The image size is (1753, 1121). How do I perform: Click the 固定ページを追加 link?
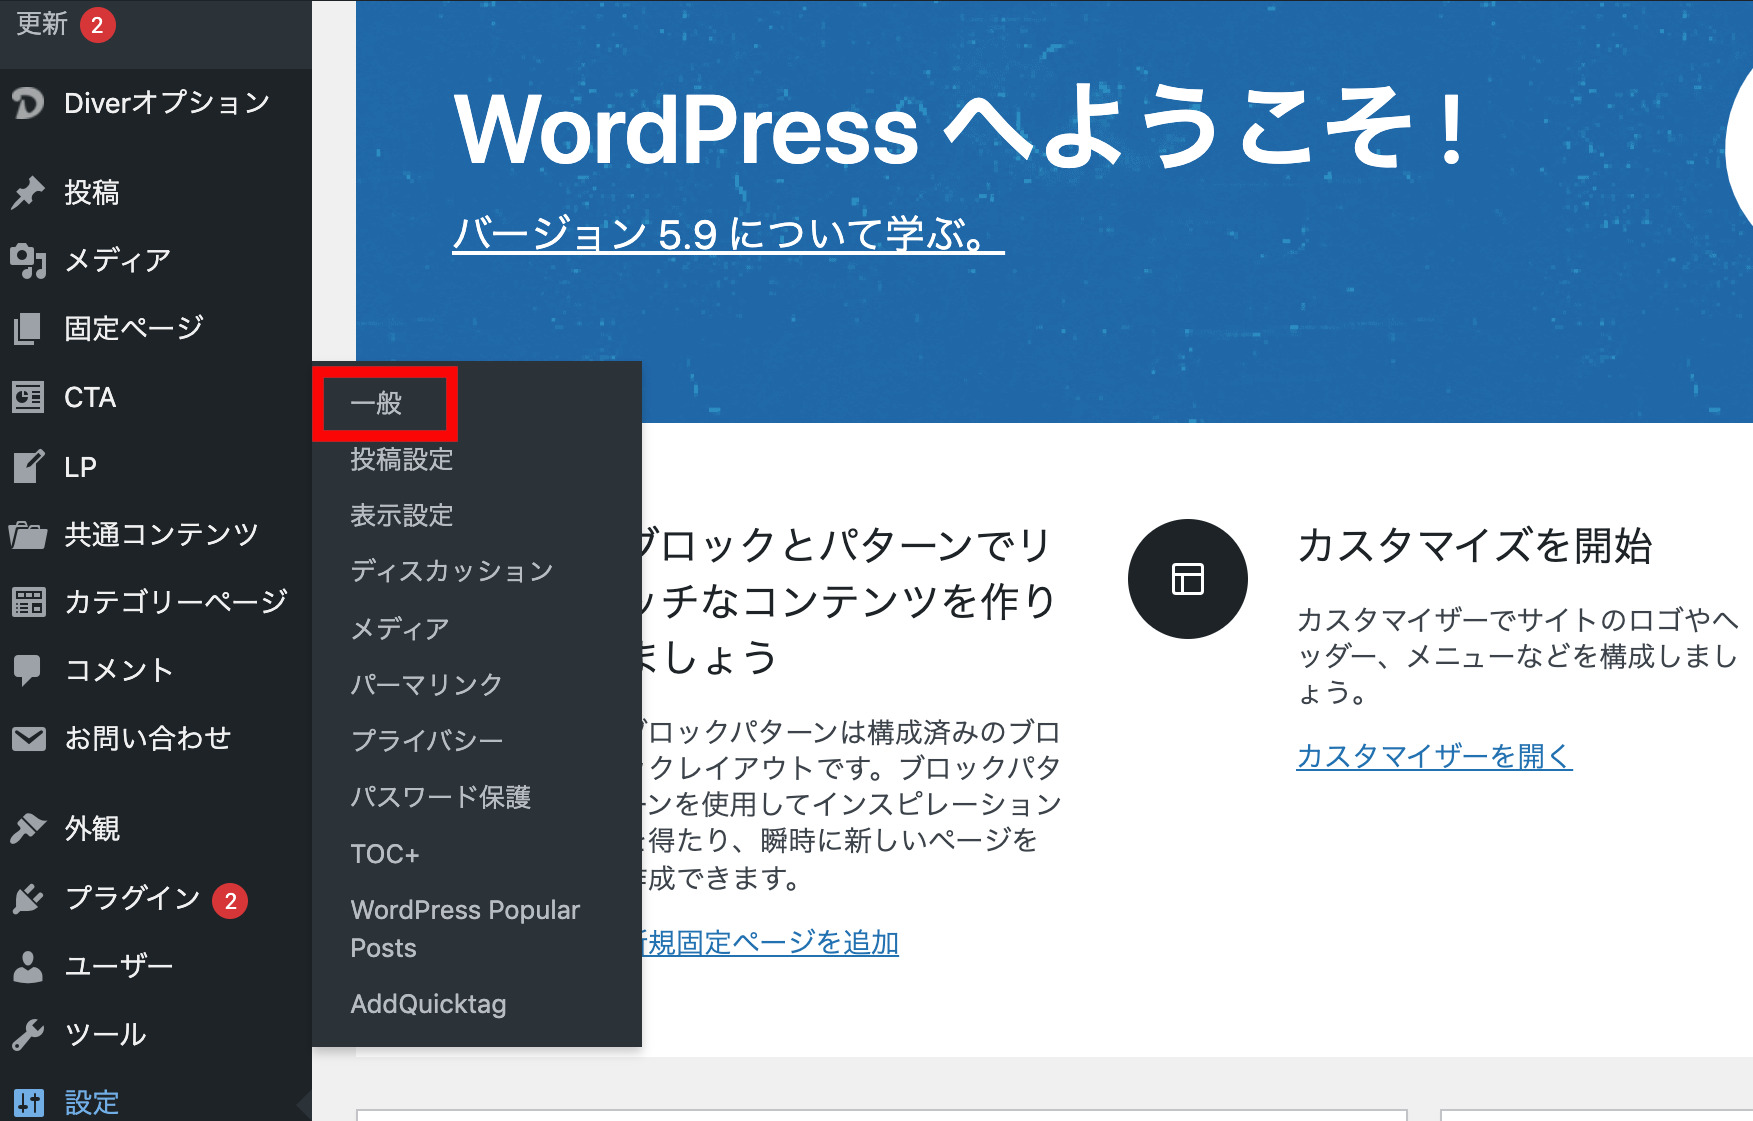tap(770, 942)
